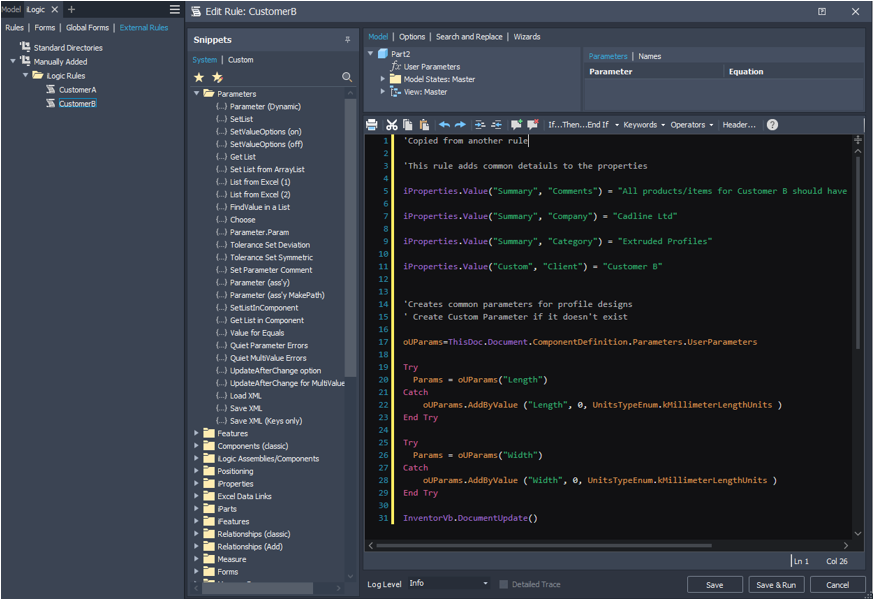Click split editor handle above scrollbar
This screenshot has width=873, height=599.
[x=858, y=140]
